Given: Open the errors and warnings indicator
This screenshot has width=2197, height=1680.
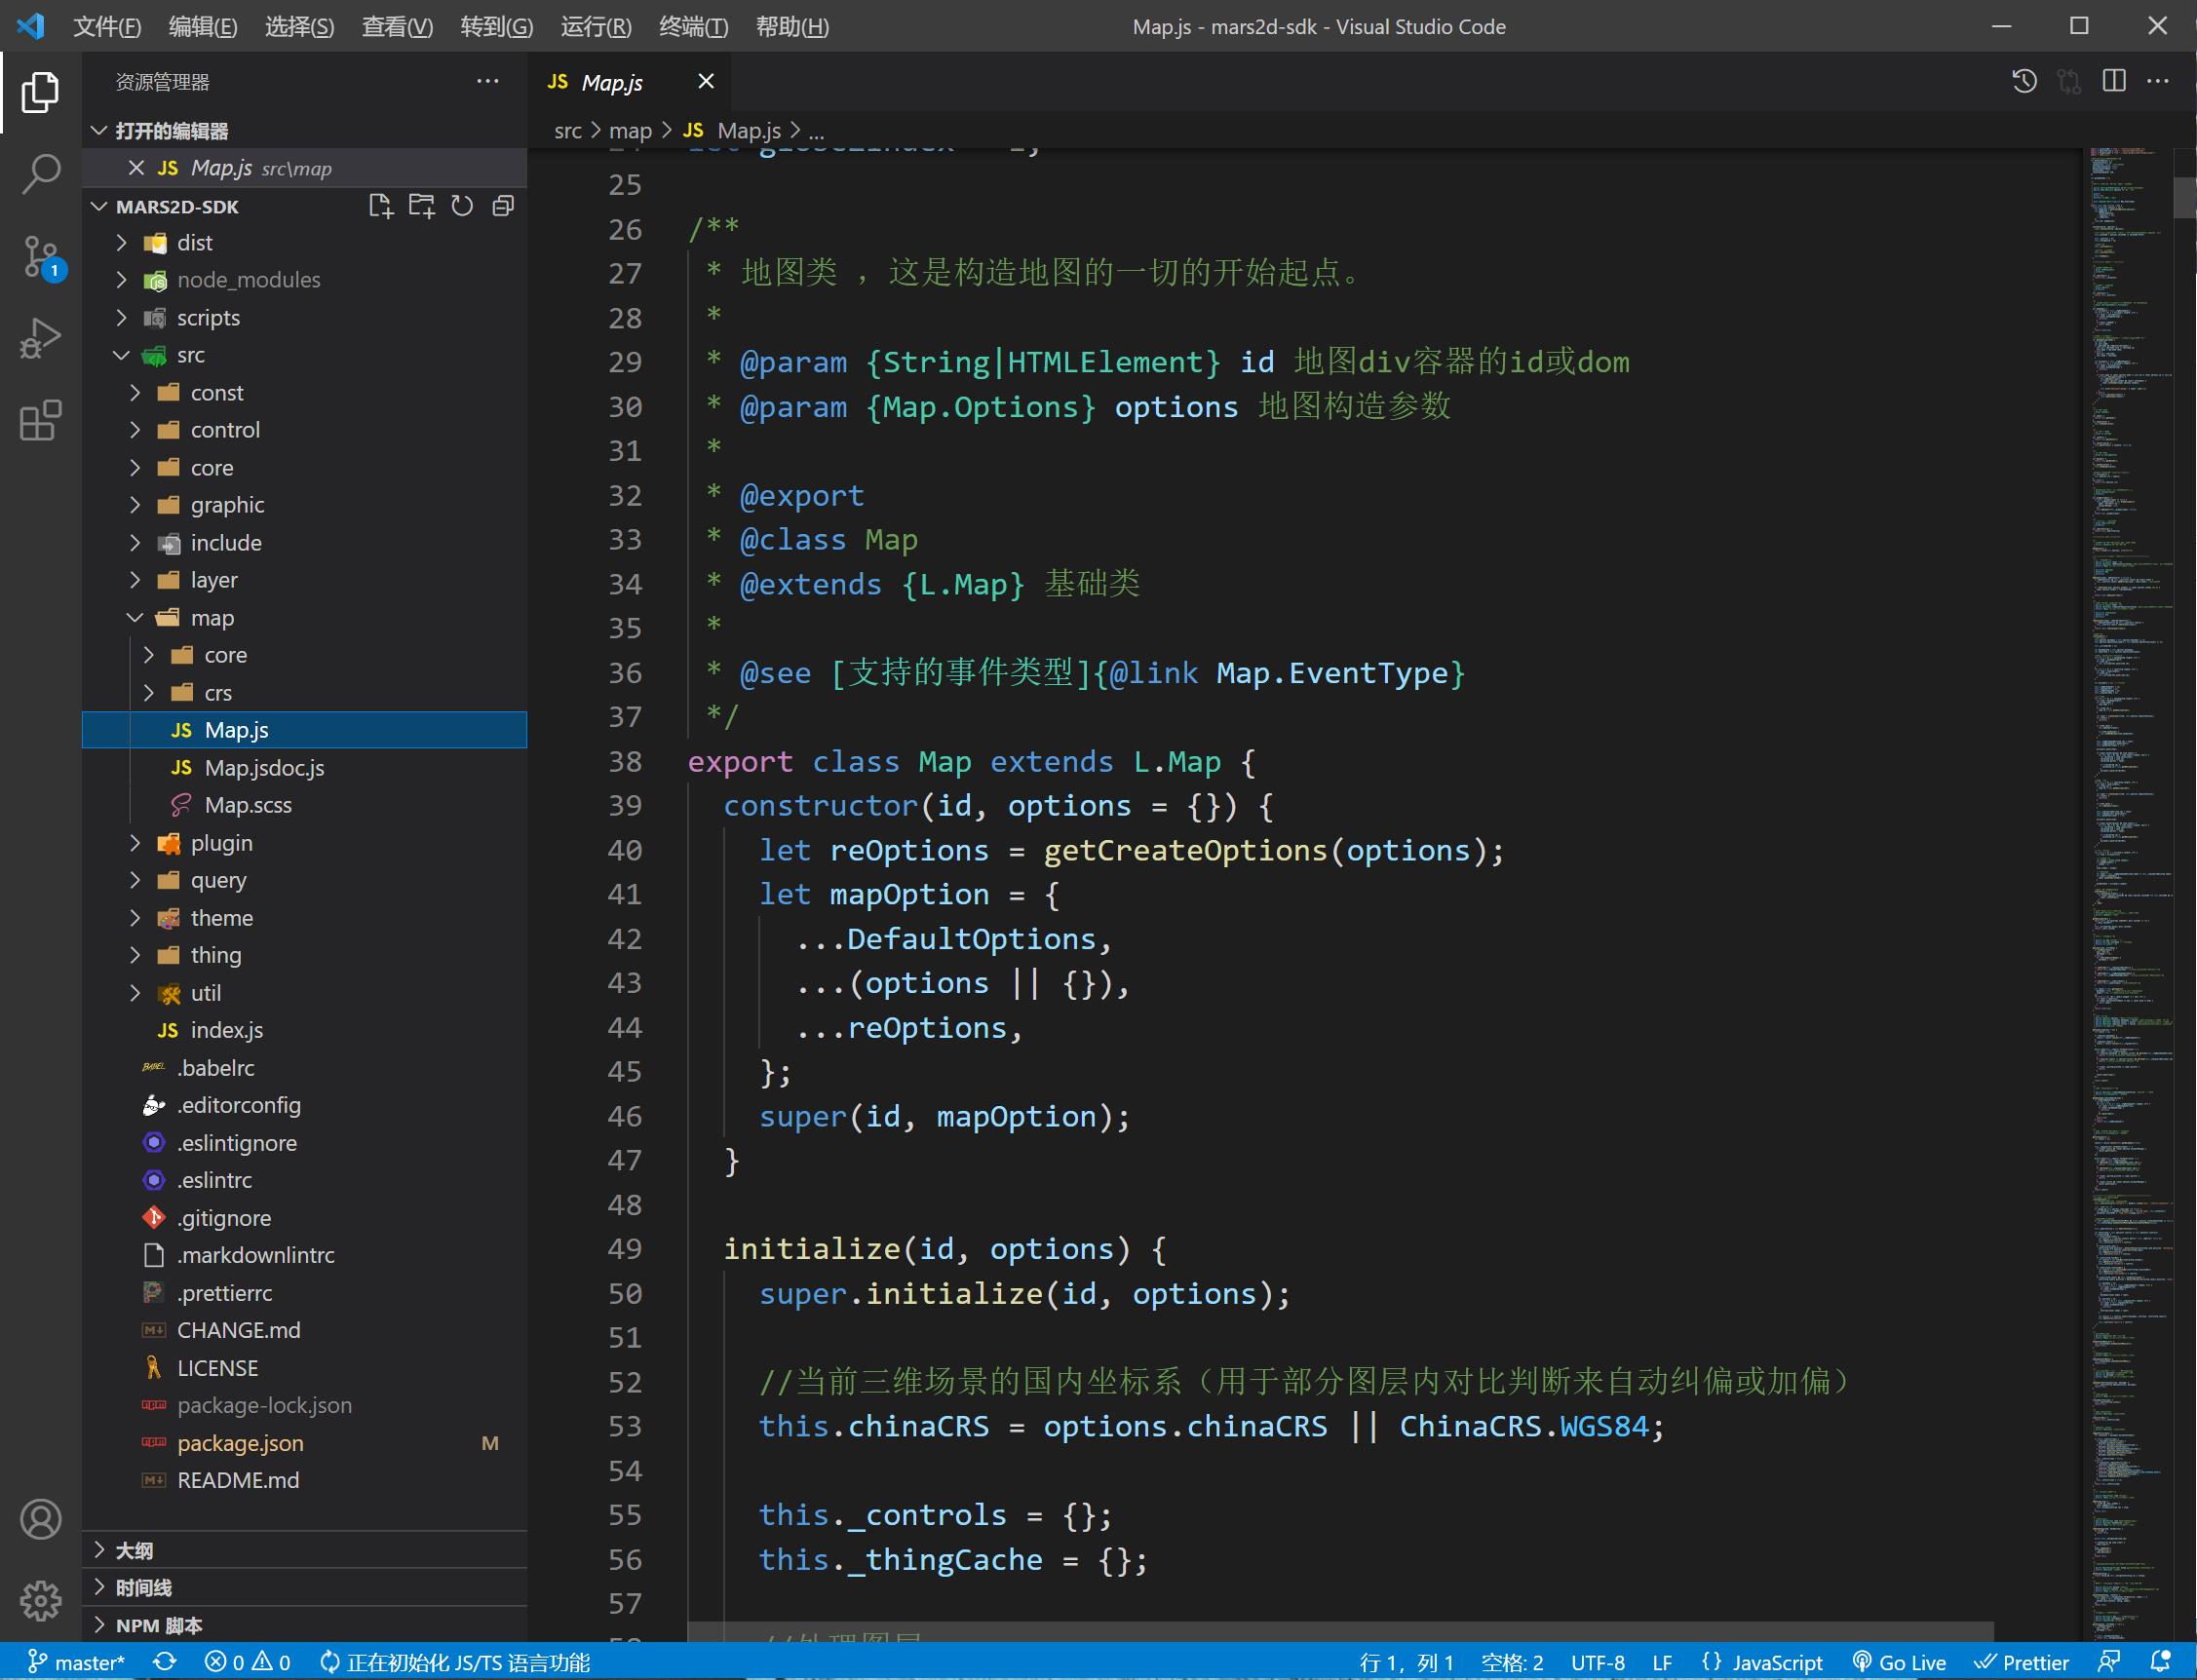Looking at the screenshot, I should (x=247, y=1662).
